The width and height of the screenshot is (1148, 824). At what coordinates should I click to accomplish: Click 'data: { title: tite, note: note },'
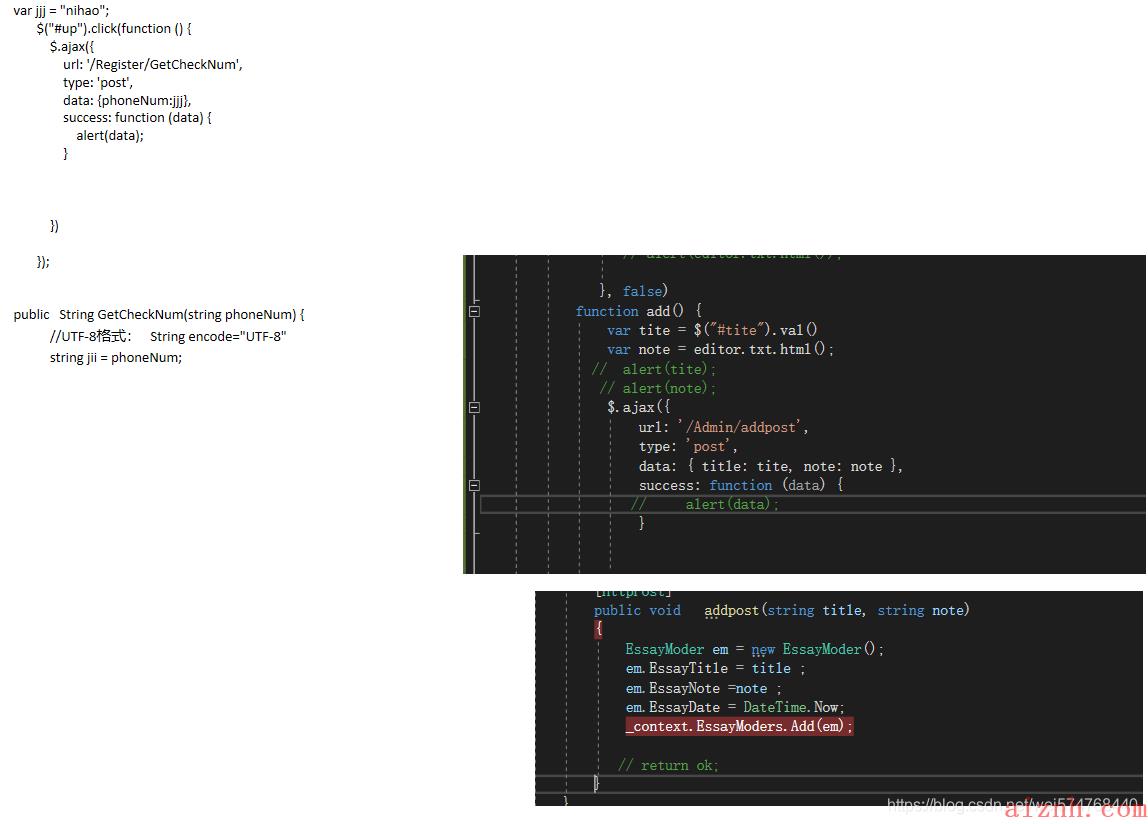coord(770,466)
